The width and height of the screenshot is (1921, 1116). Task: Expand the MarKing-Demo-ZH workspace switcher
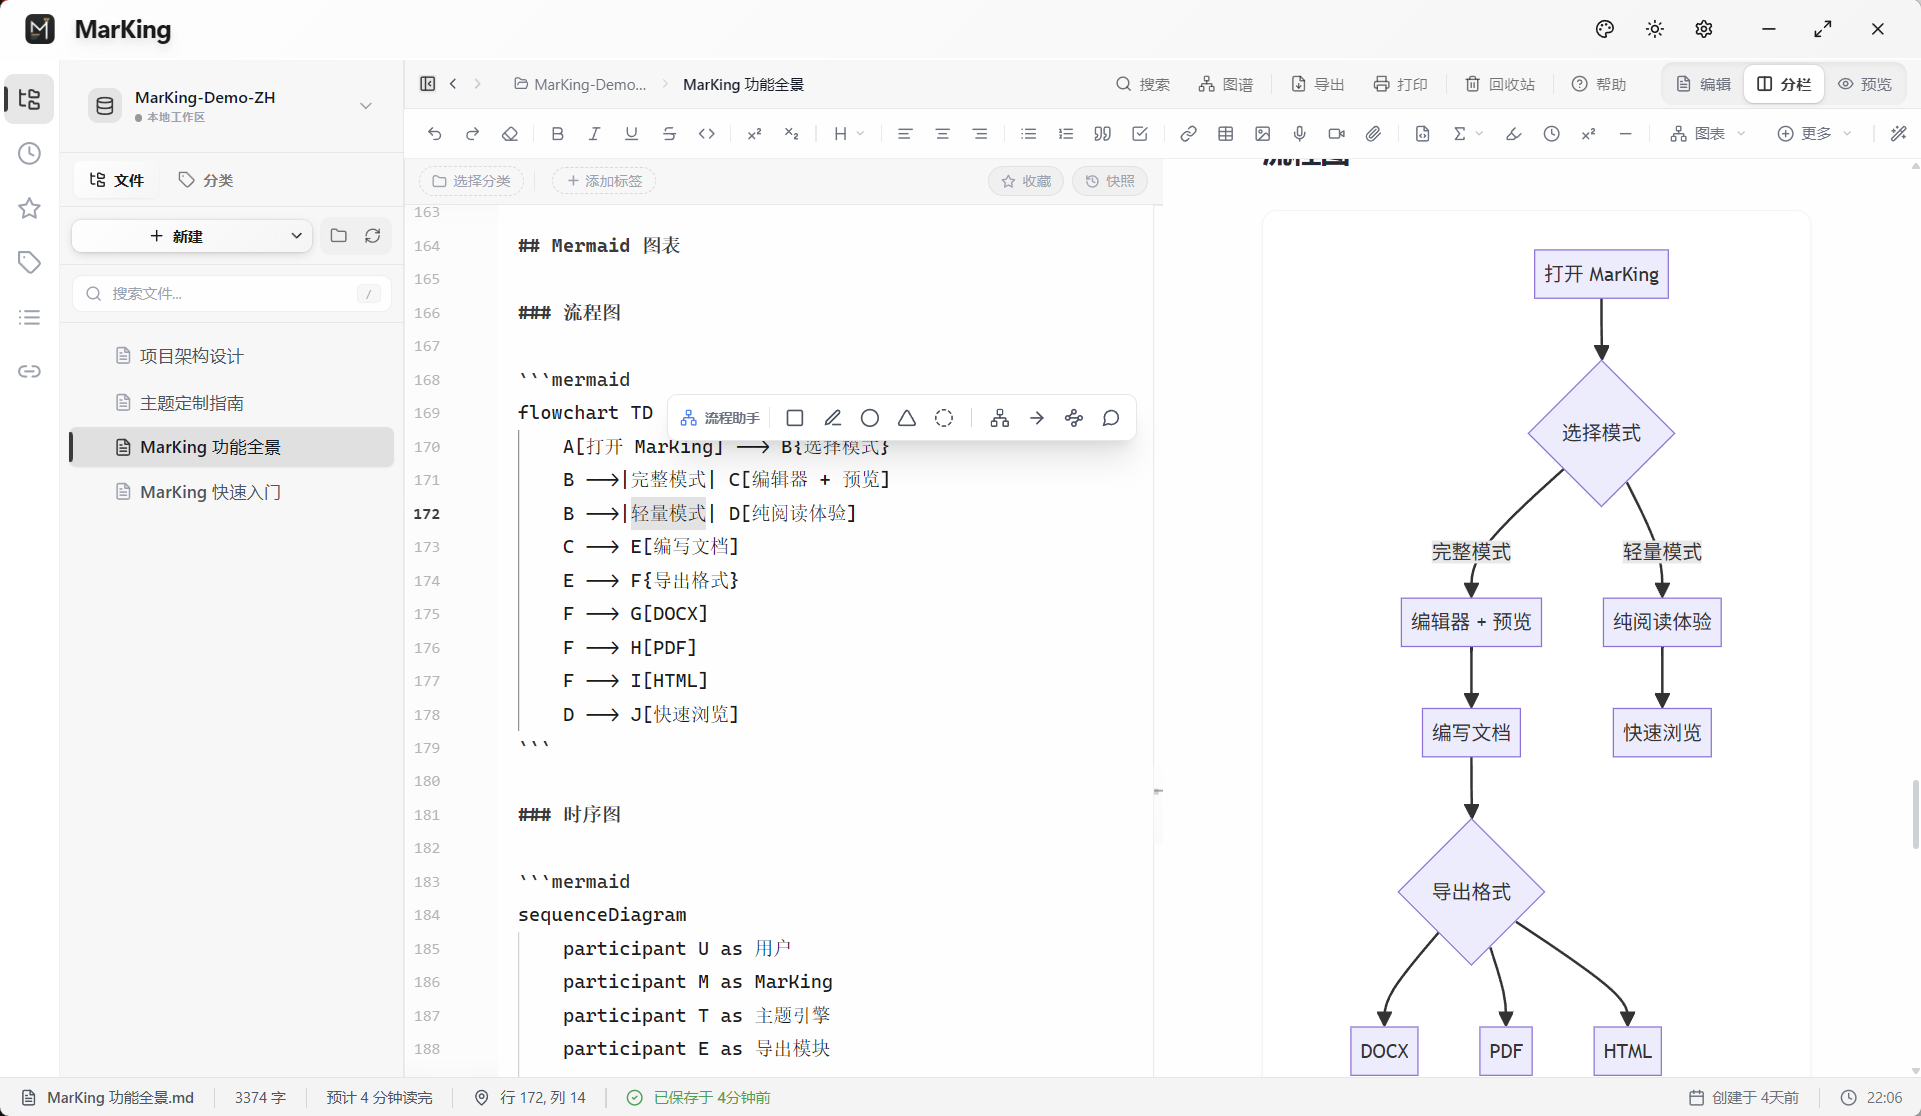pos(366,106)
